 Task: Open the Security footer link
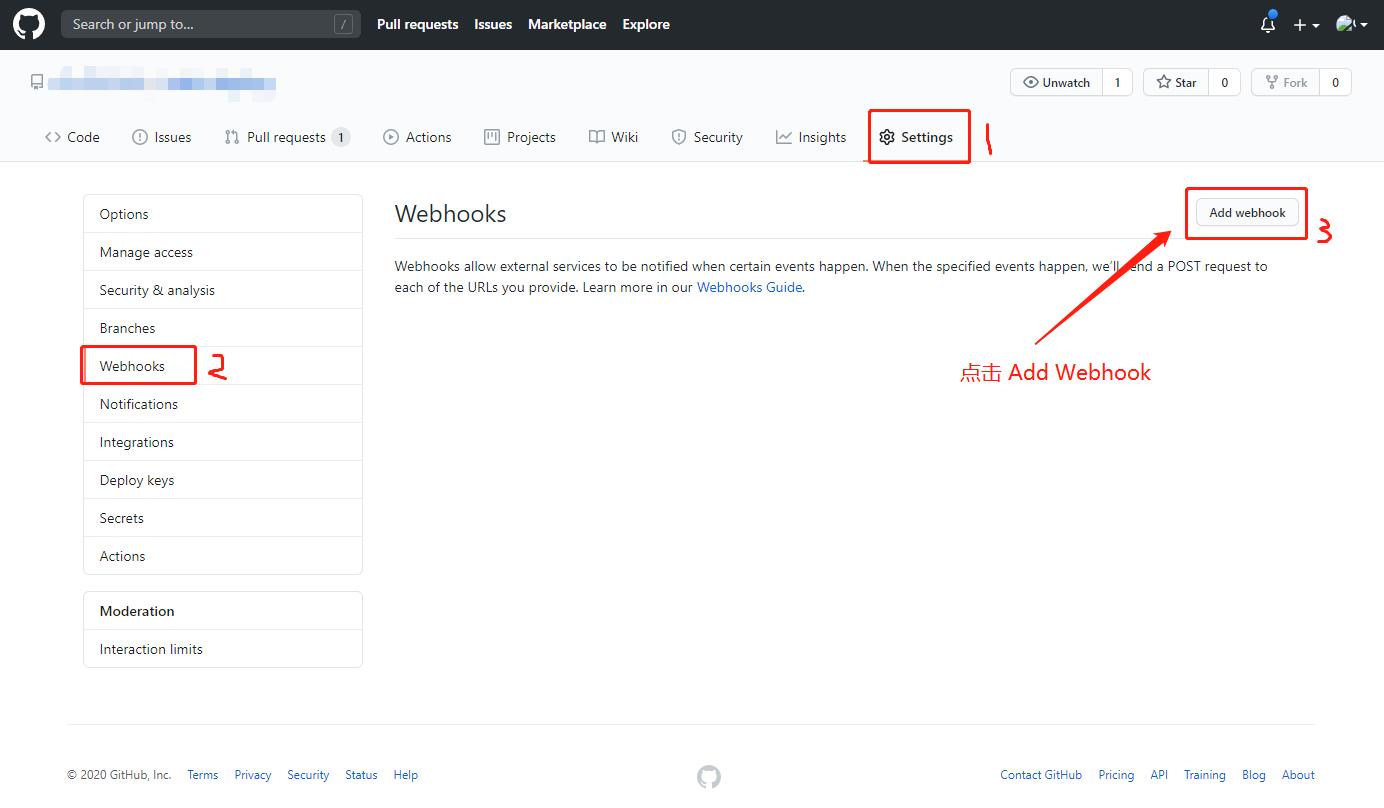[x=308, y=775]
